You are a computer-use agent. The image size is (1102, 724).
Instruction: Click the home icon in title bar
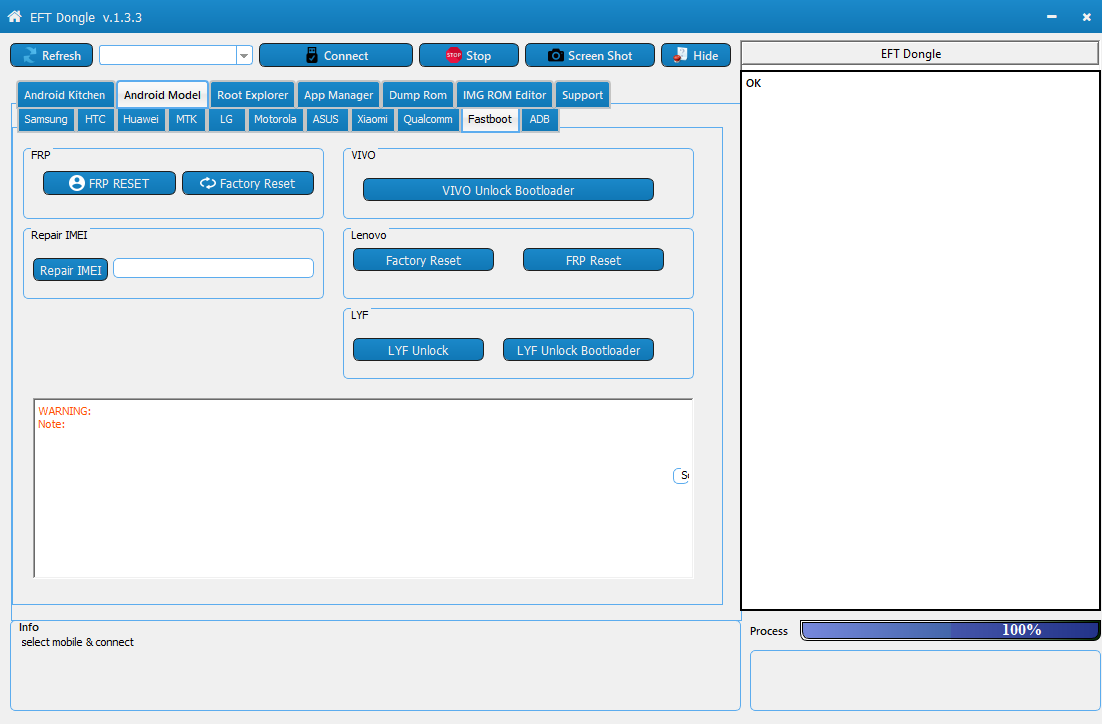pos(15,16)
